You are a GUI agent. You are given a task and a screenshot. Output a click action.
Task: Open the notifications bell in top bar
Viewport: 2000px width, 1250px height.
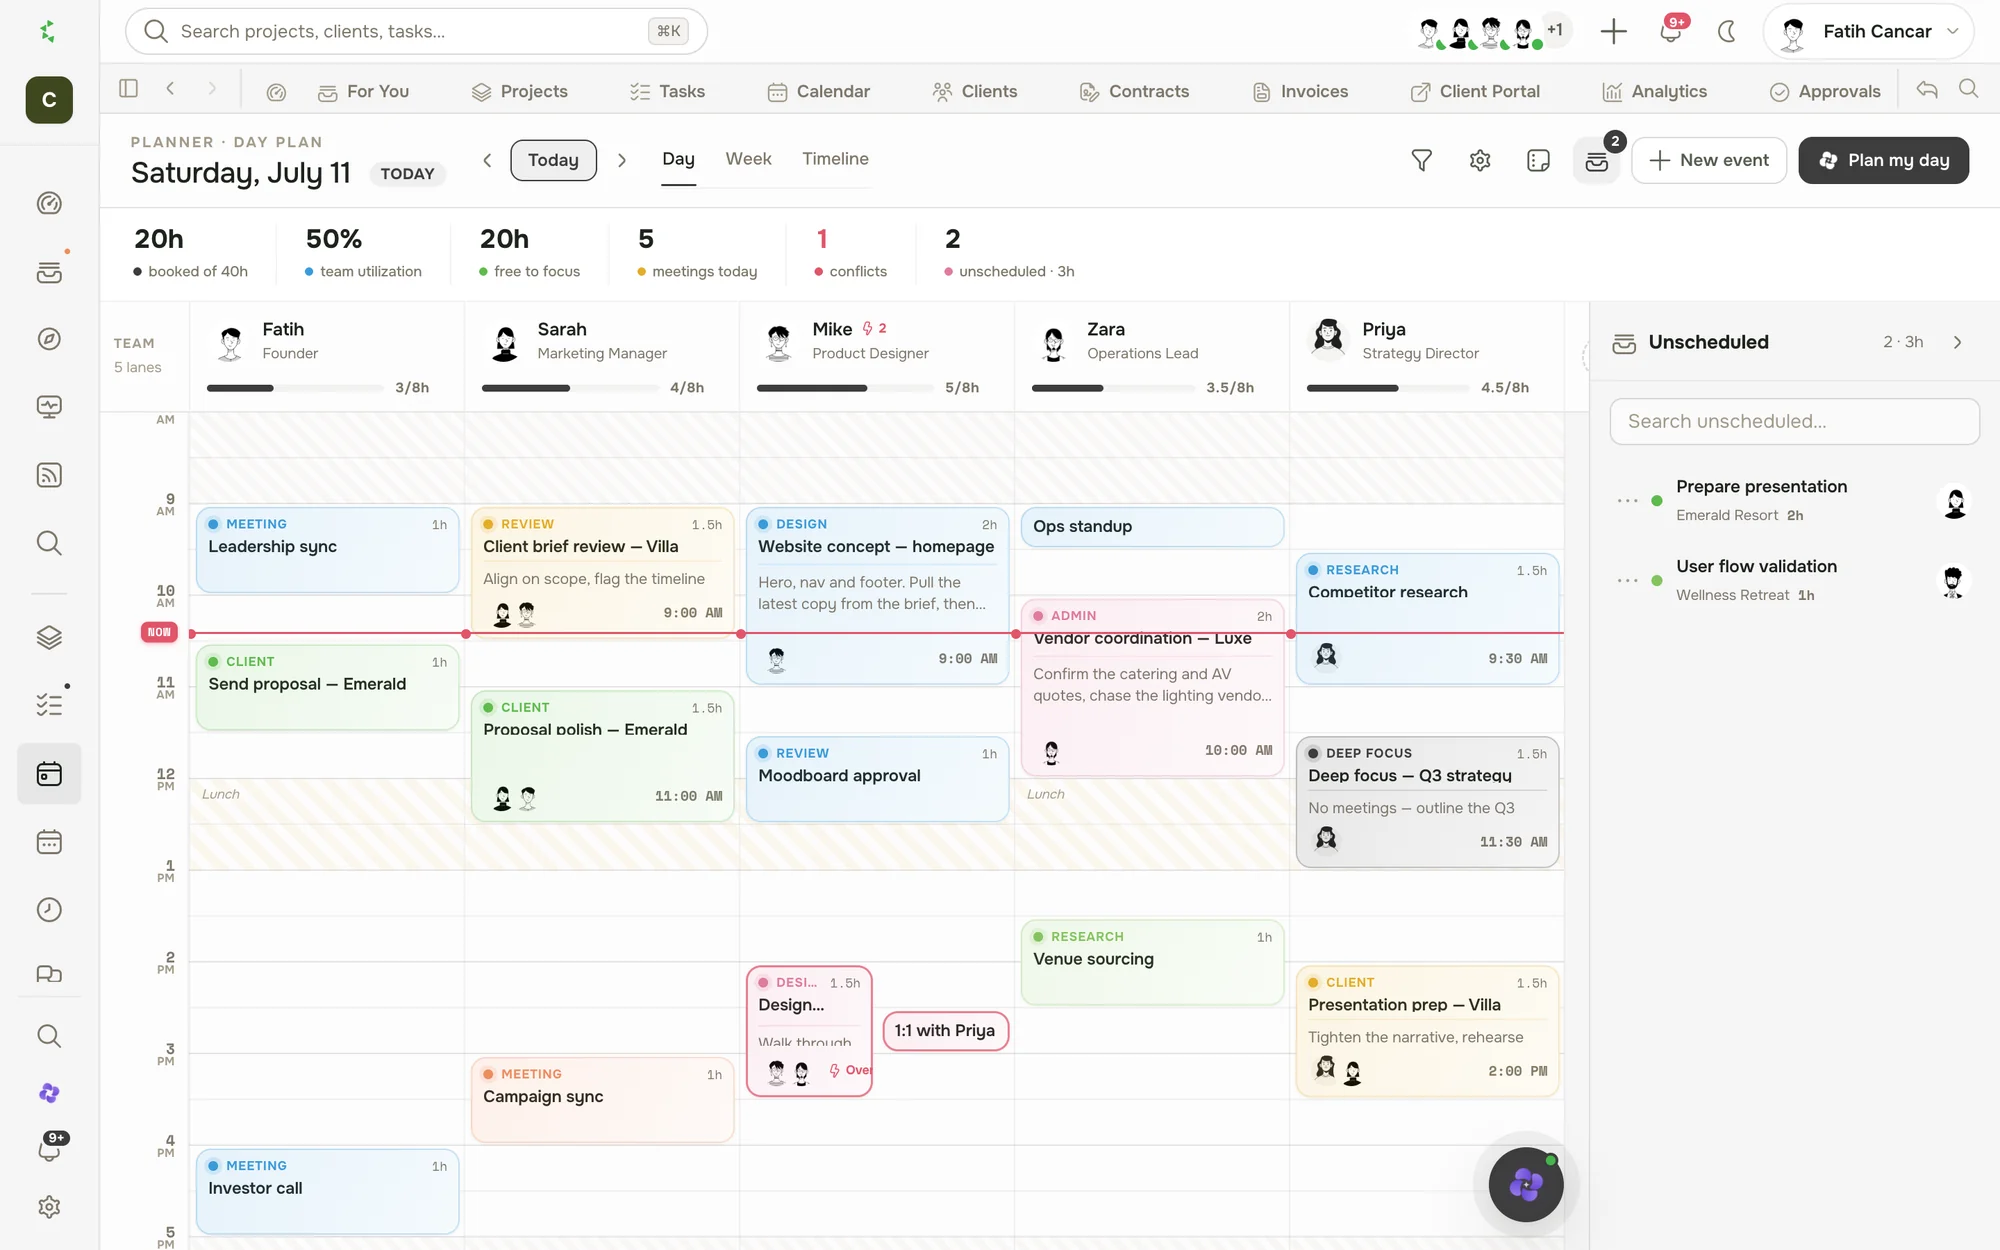tap(1670, 32)
